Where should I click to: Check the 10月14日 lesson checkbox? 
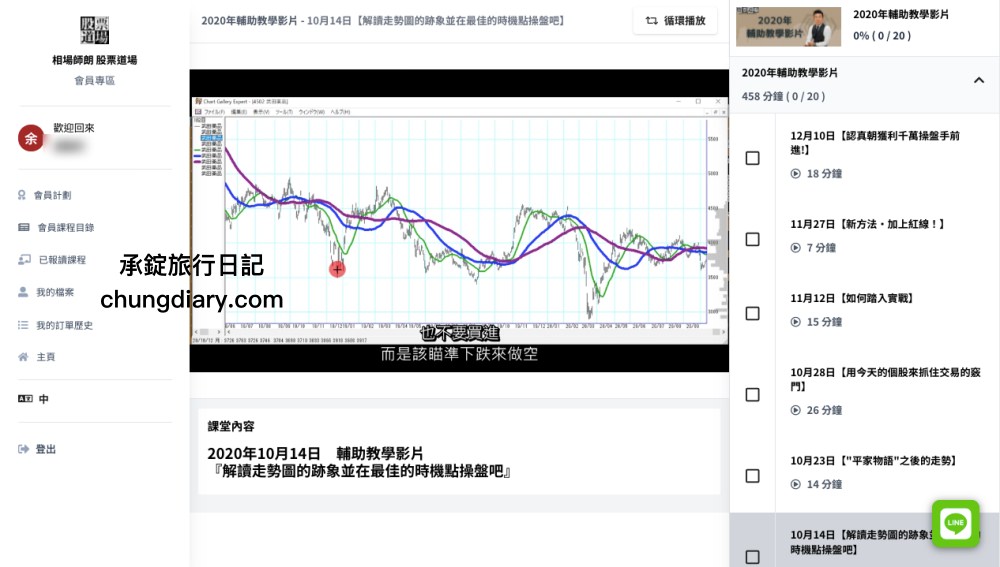click(x=753, y=557)
